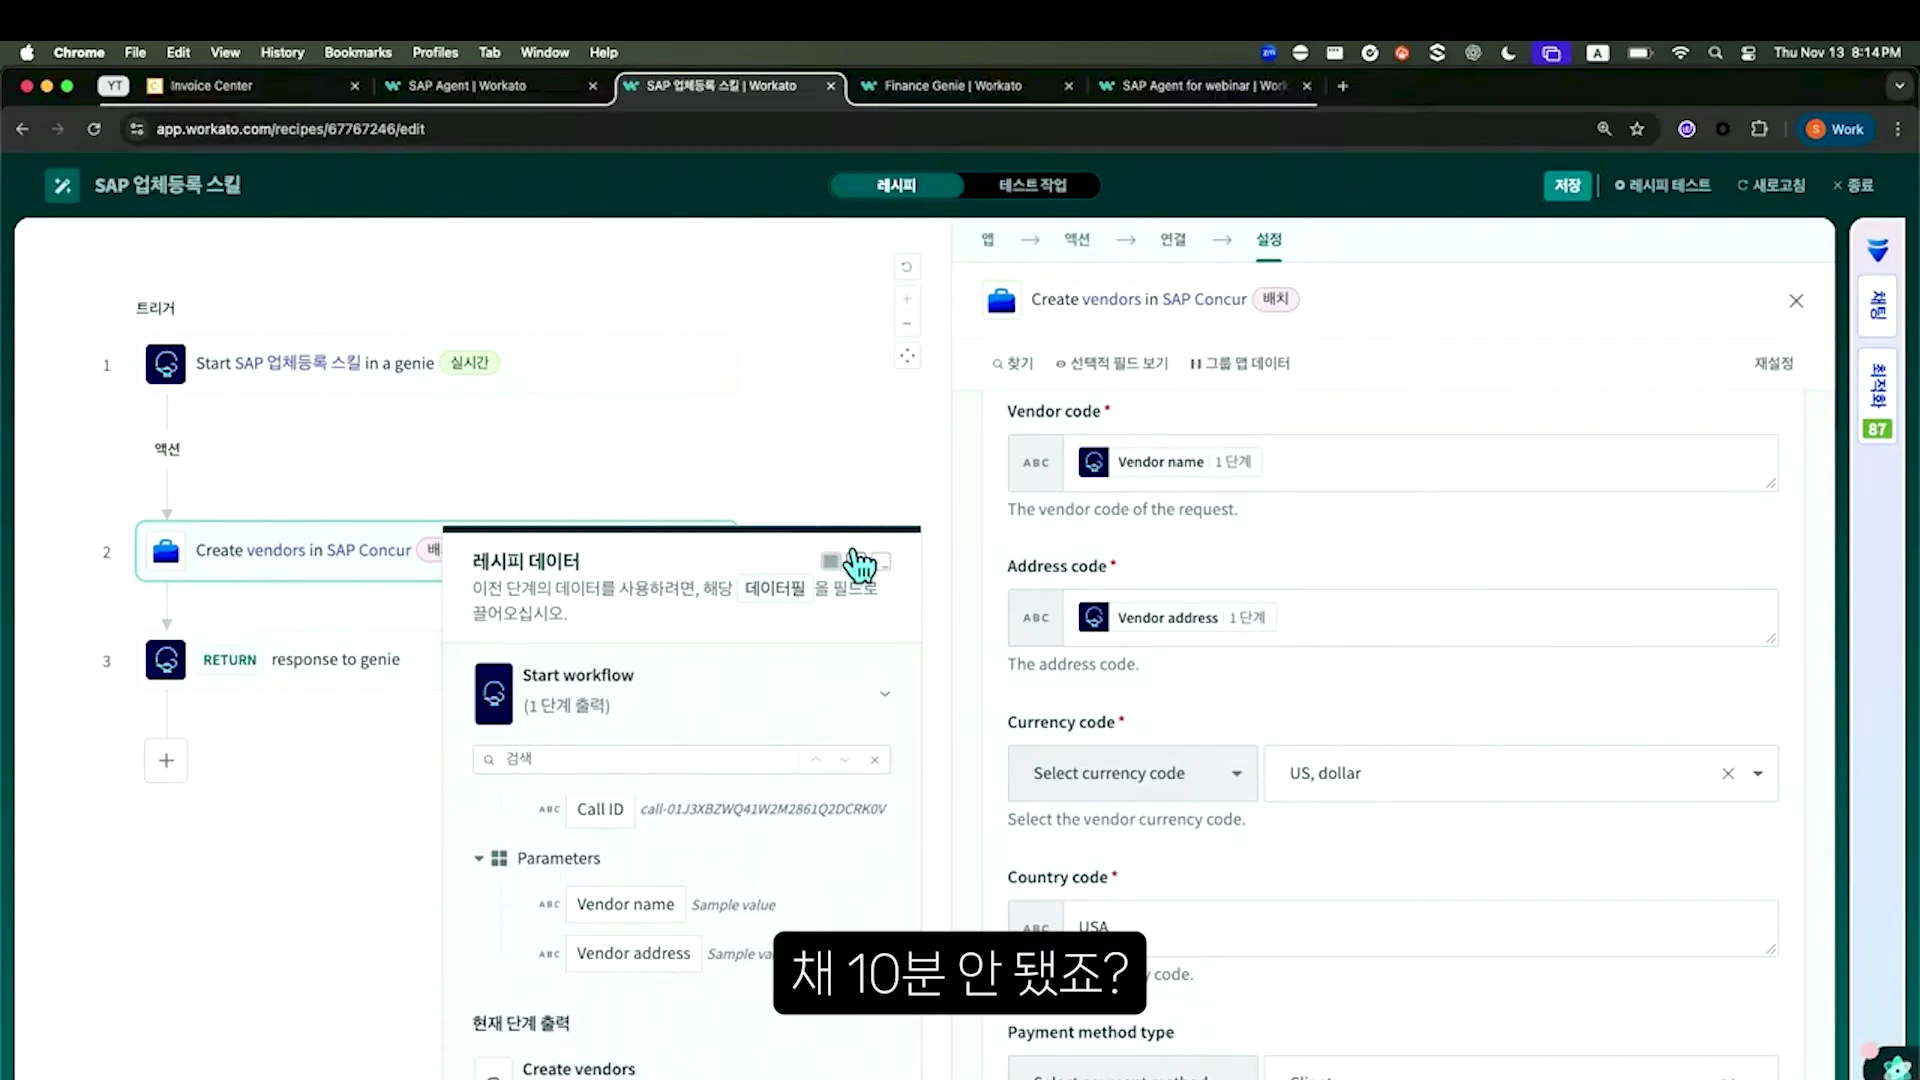This screenshot has height=1080, width=1920.
Task: Select the Vendor name datapill in Parameters
Action: [x=625, y=905]
